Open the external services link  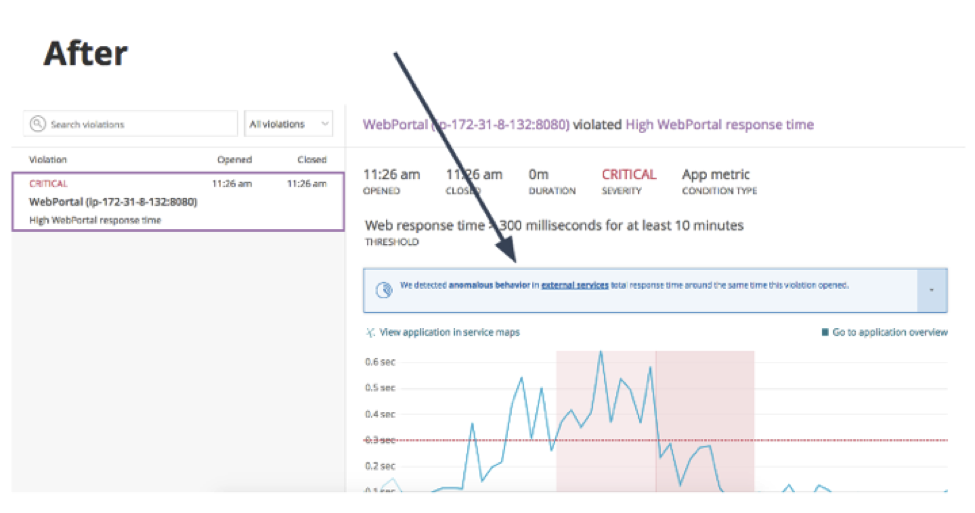point(575,285)
